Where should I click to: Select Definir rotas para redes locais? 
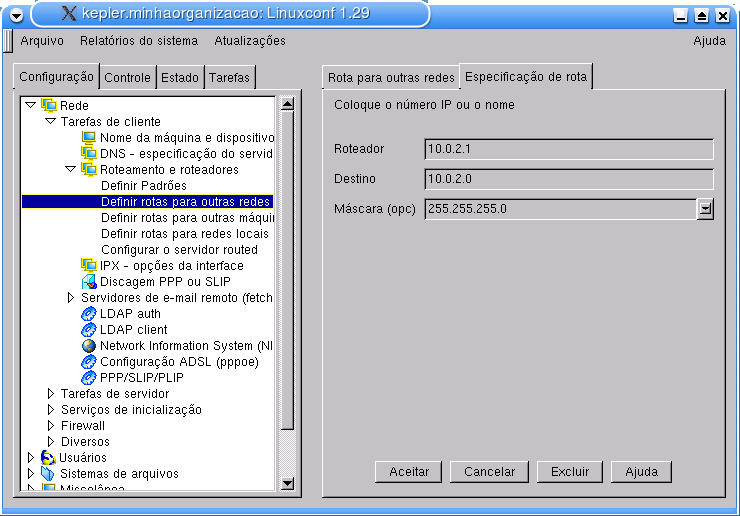tap(185, 234)
